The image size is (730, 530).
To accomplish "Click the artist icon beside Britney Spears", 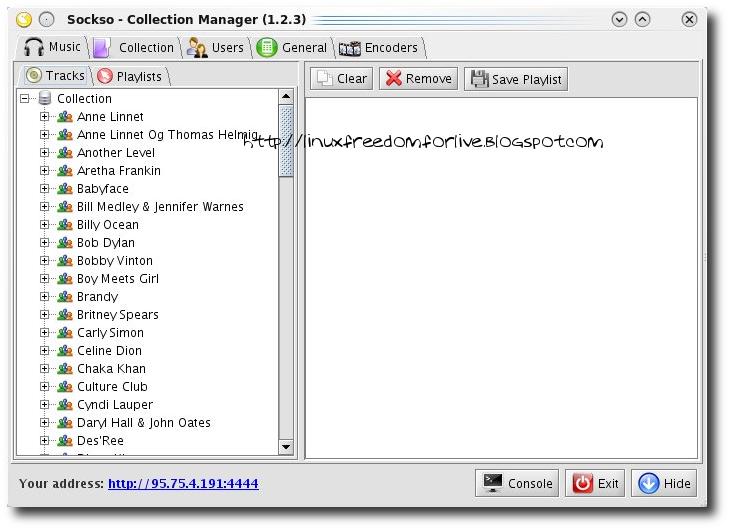I will coord(65,315).
